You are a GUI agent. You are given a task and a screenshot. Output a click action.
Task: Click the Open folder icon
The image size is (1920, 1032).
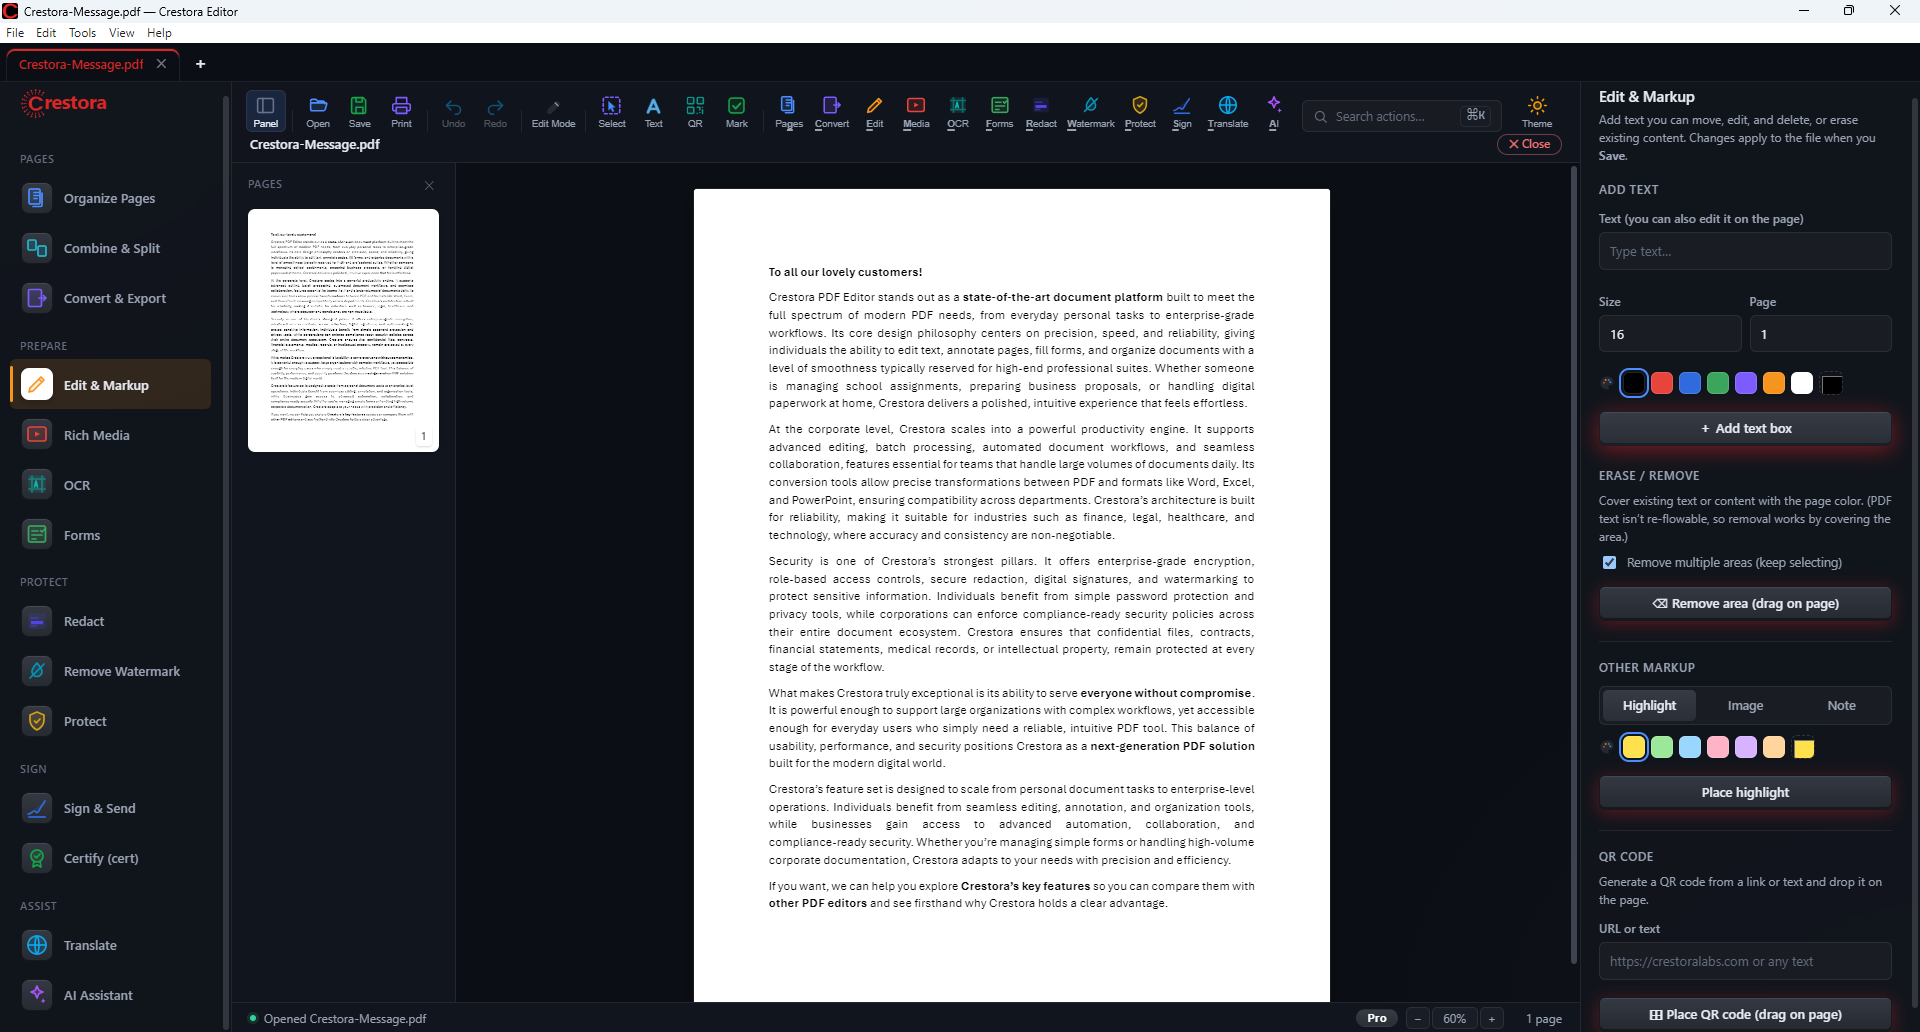click(318, 111)
